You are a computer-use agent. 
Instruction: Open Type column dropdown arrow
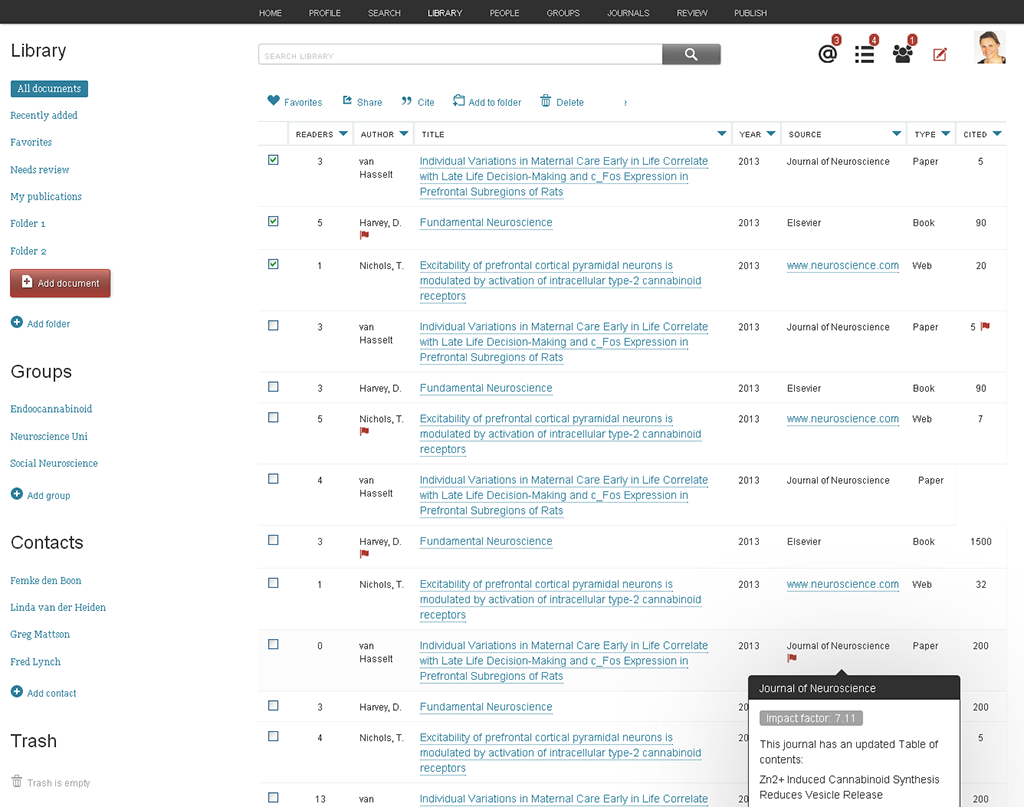[946, 134]
